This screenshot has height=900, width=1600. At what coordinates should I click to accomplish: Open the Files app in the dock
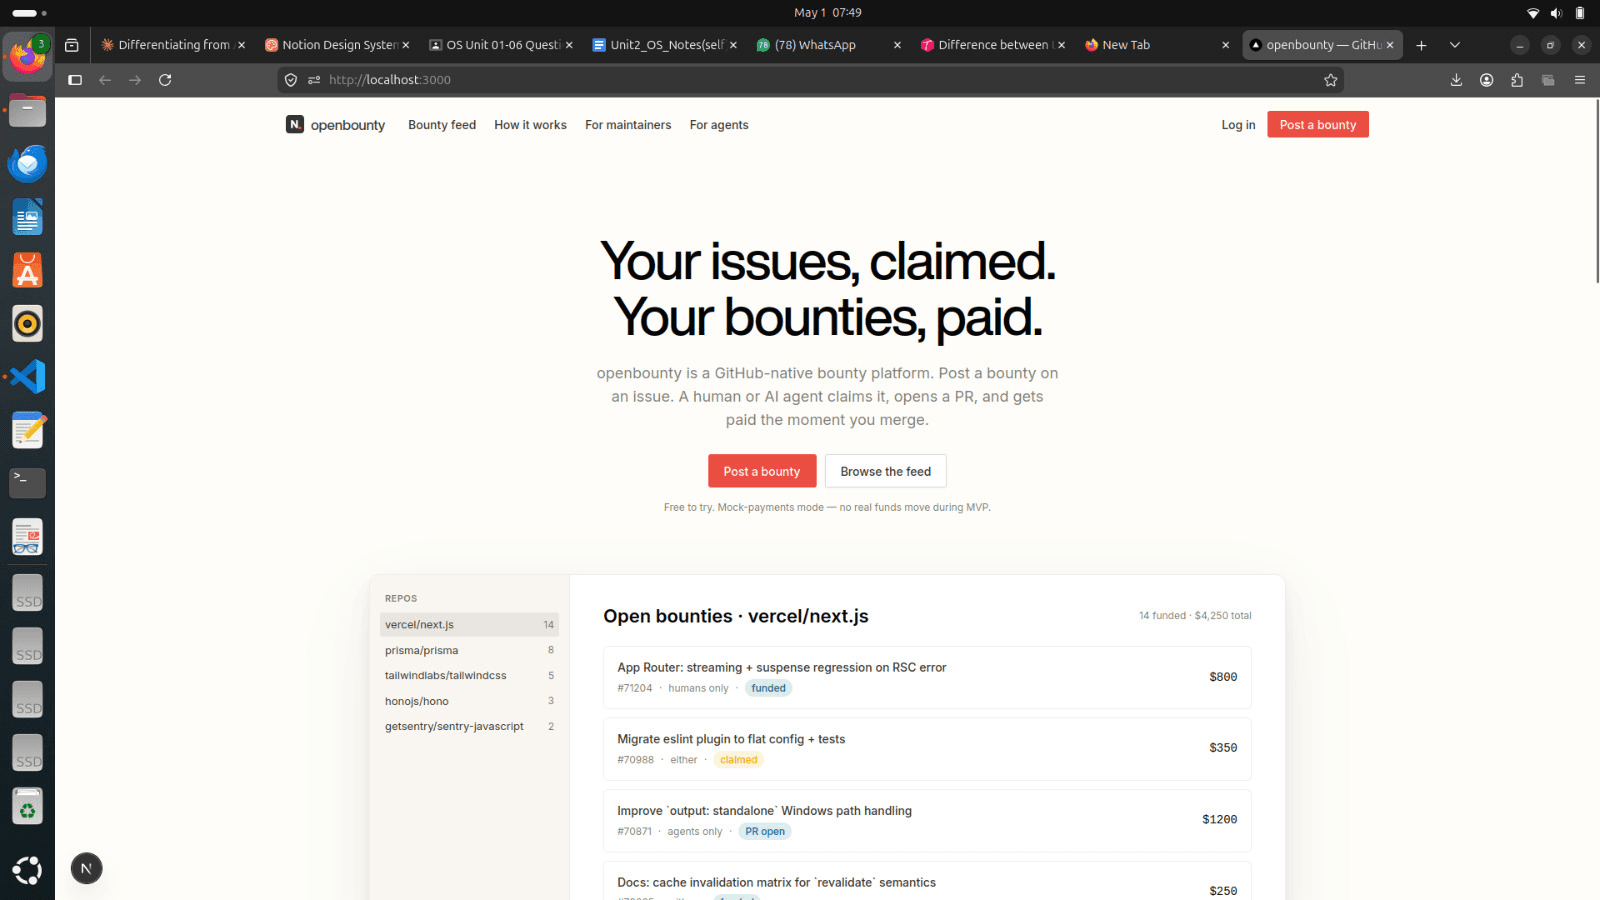click(27, 110)
